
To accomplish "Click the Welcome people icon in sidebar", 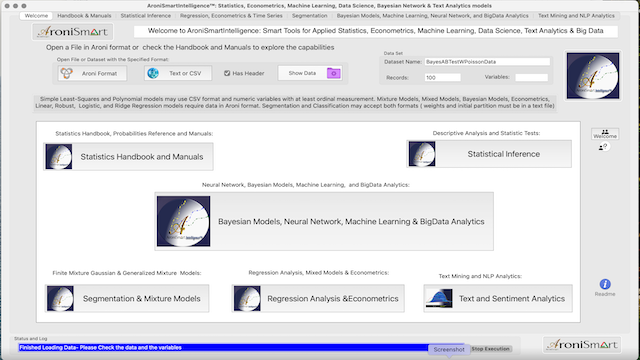I will point(605,134).
